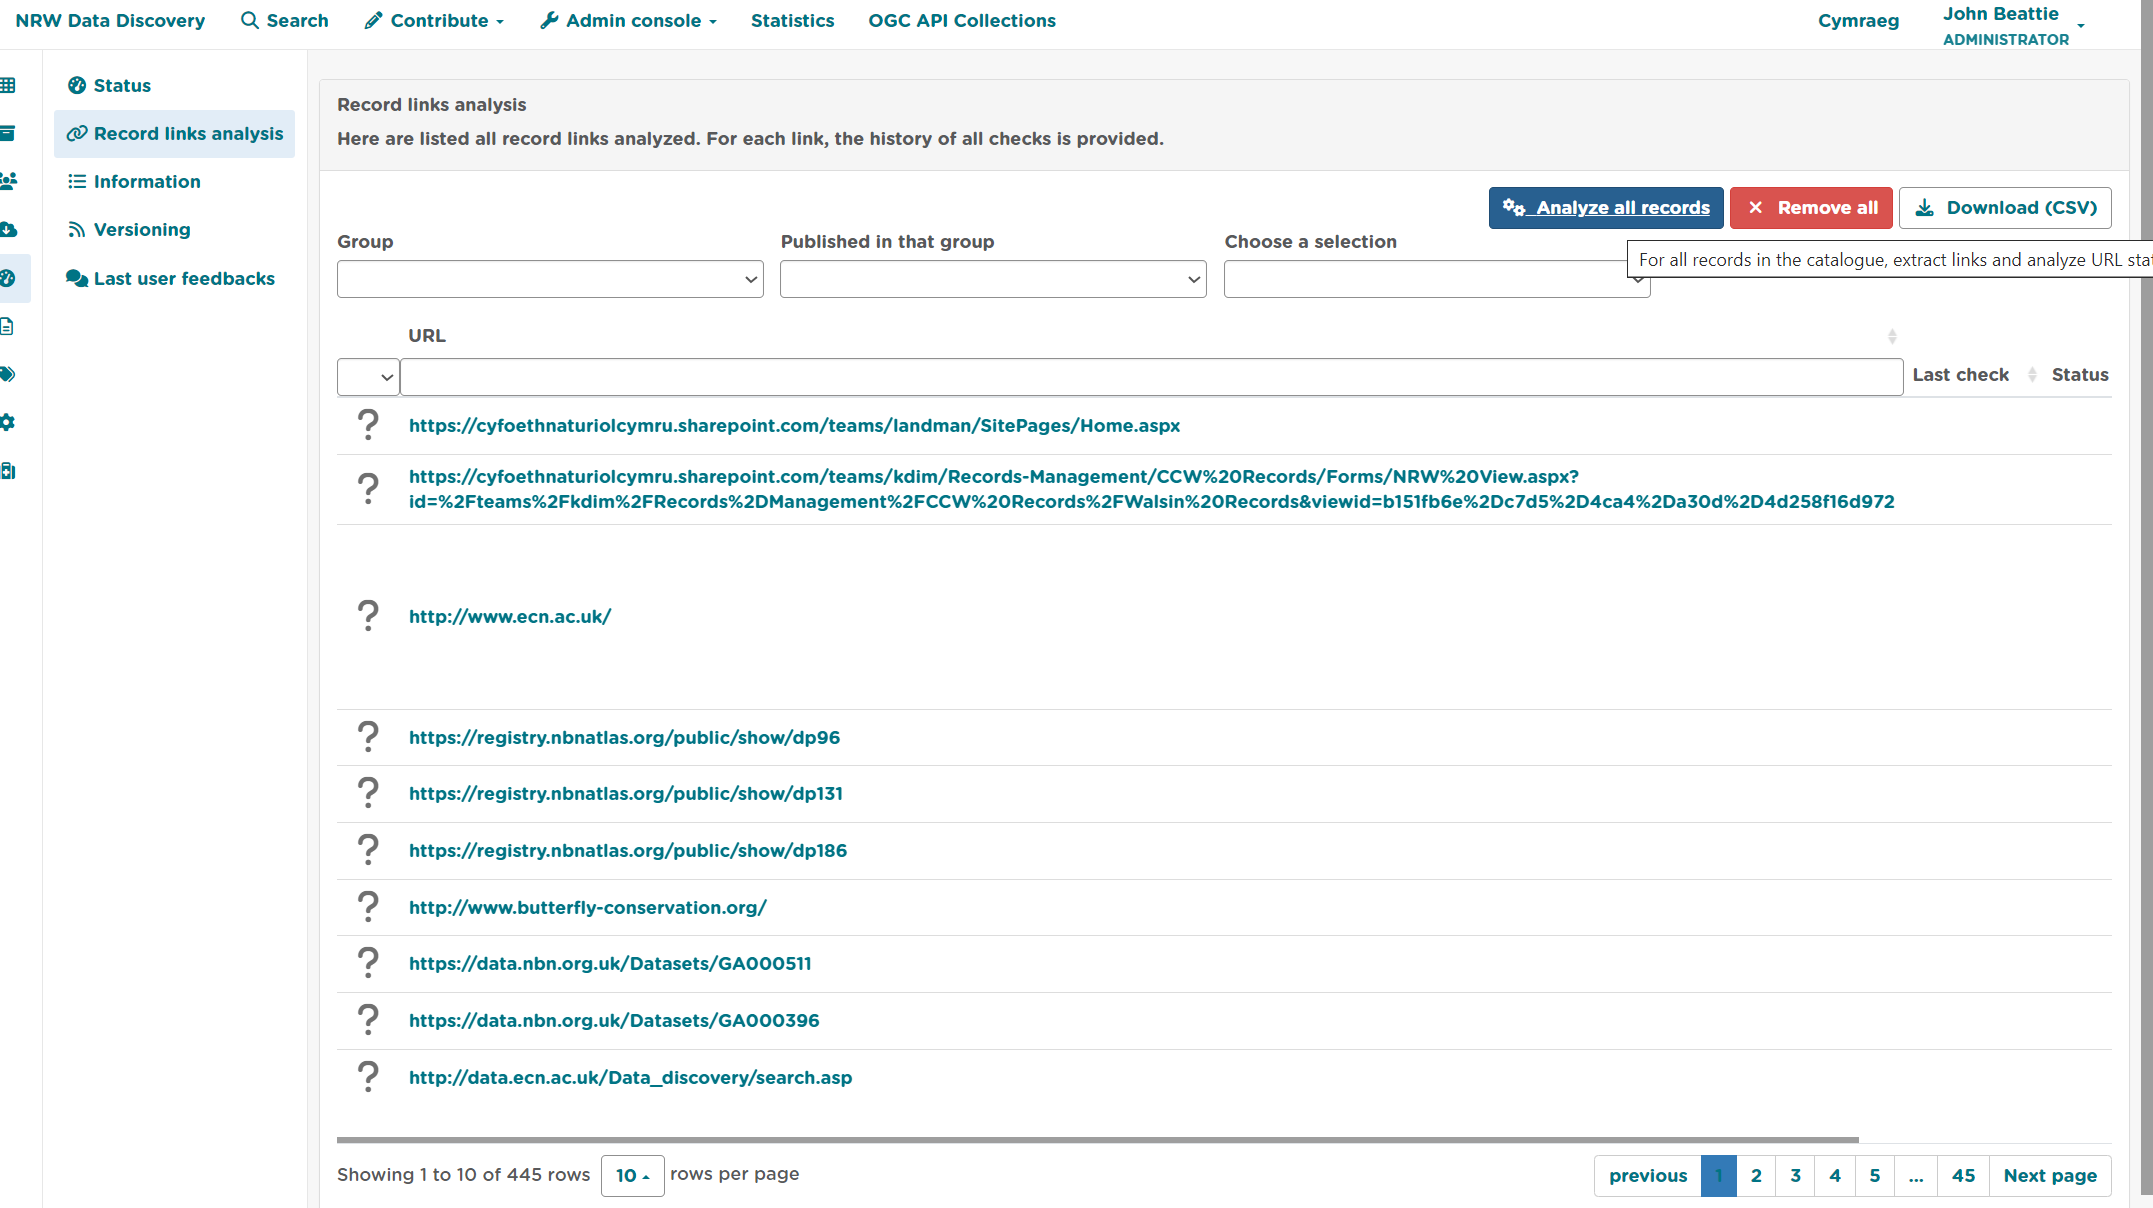The image size is (2153, 1208).
Task: Open OGC API Collections
Action: (x=962, y=20)
